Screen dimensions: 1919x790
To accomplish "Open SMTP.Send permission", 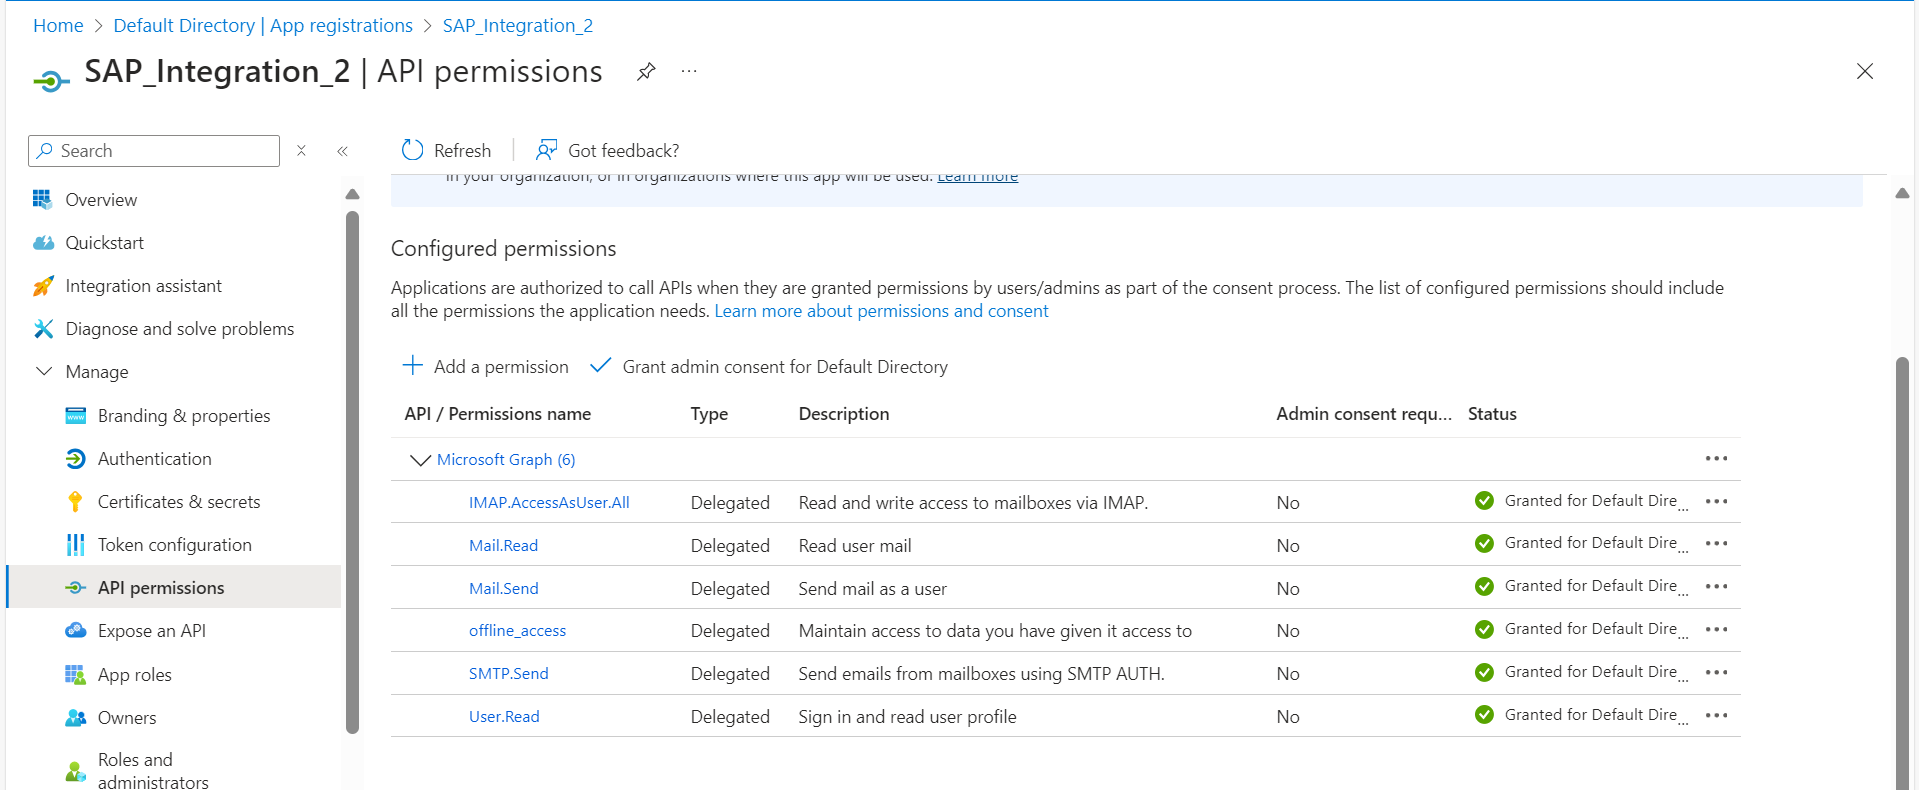I will click(x=509, y=674).
